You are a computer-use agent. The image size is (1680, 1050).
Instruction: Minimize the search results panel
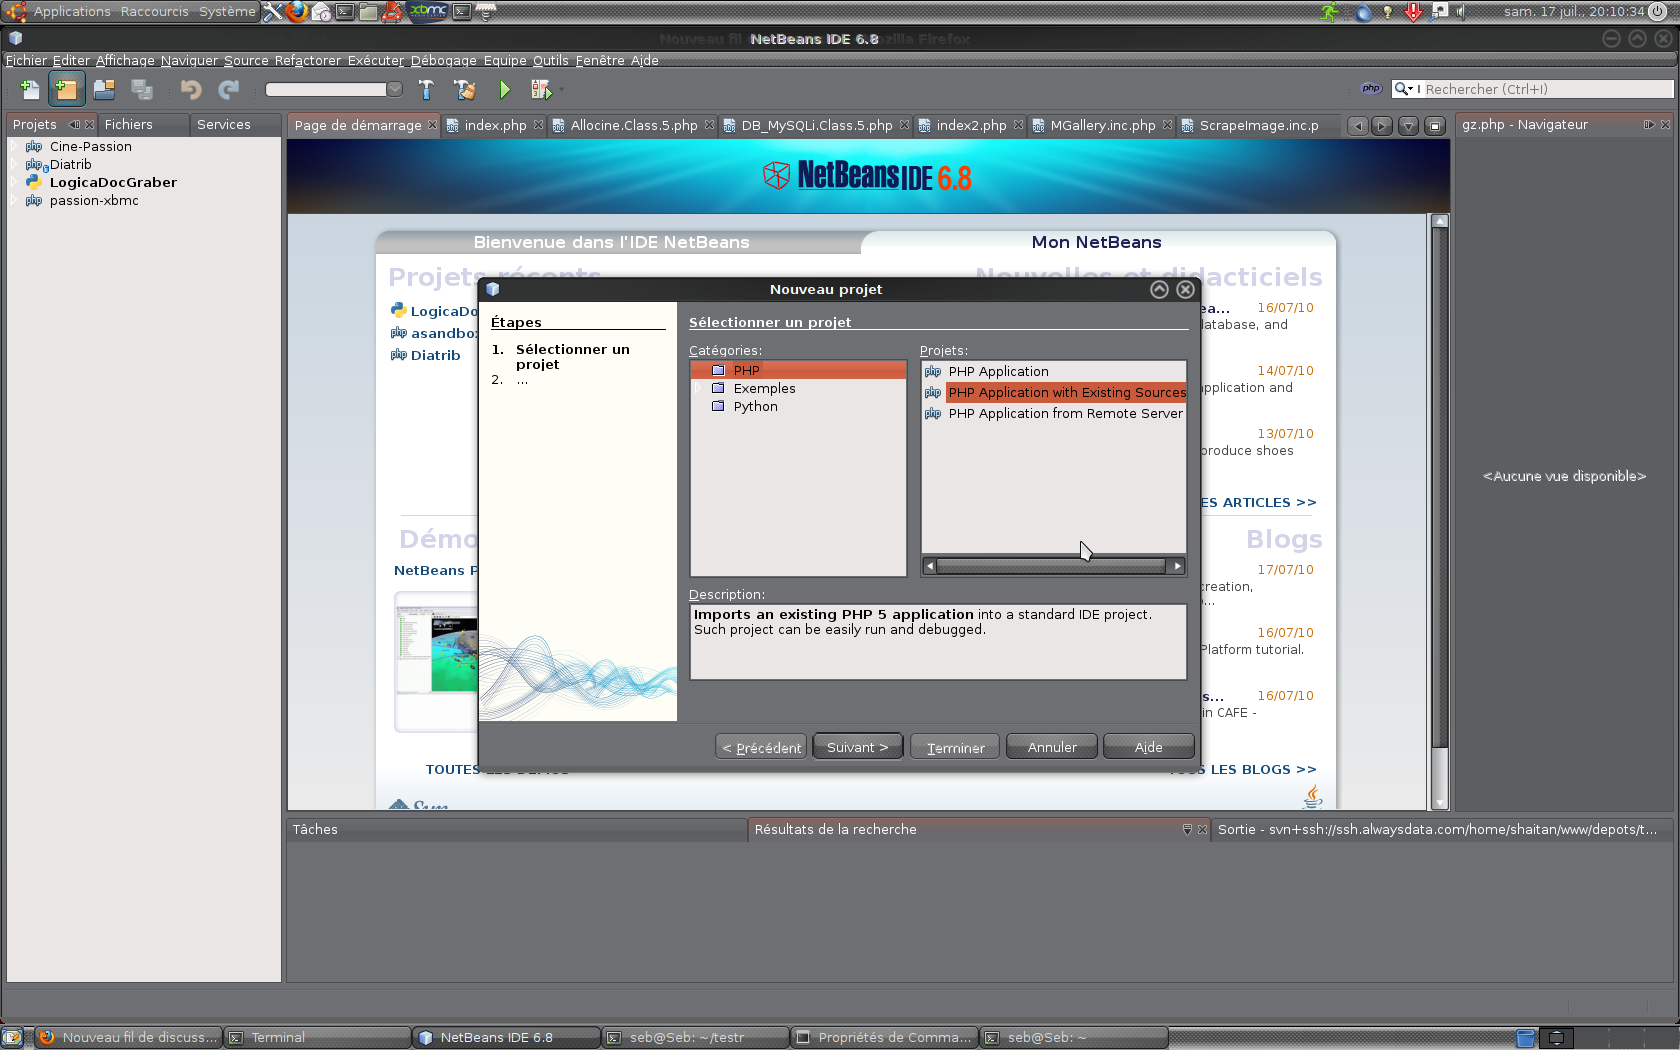[x=1187, y=830]
